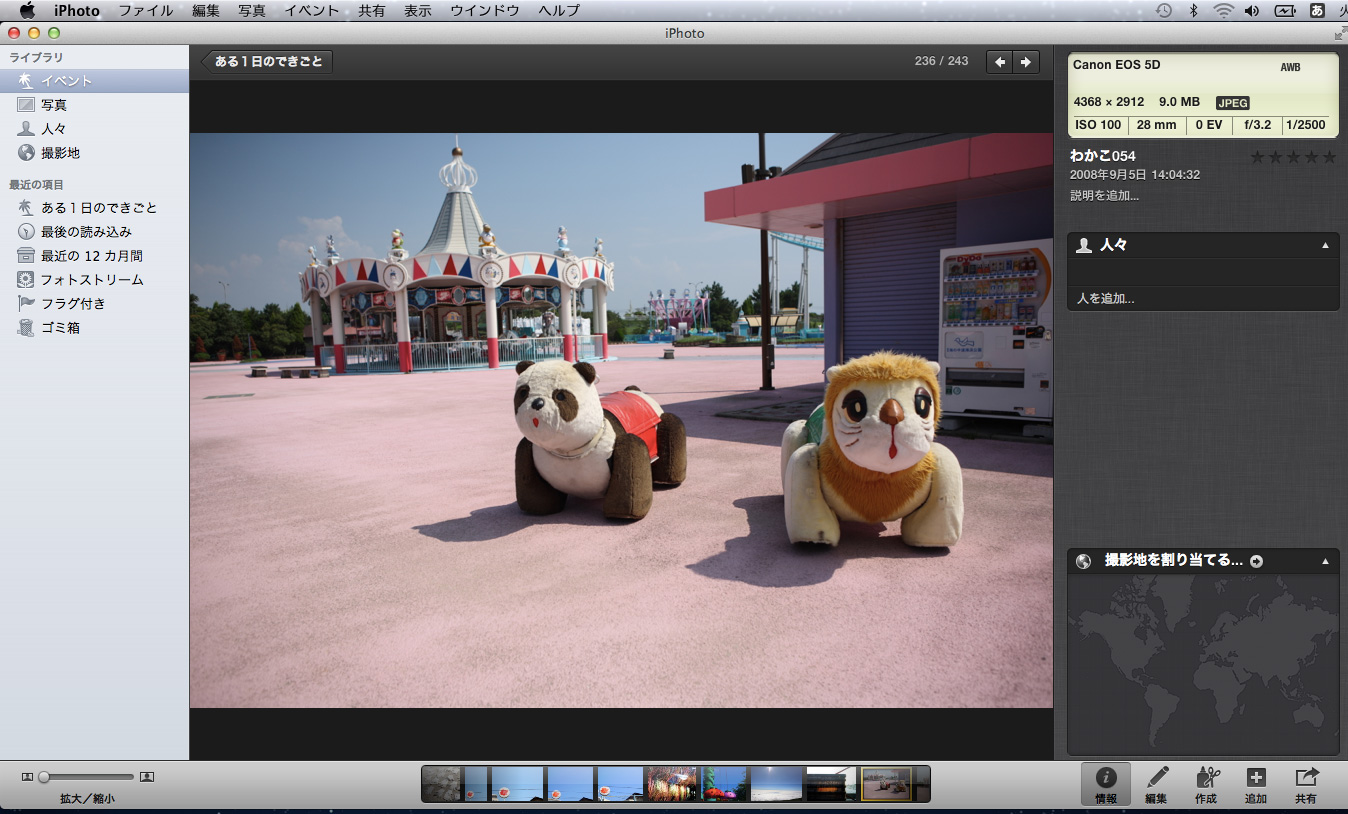Screen dimensions: 1348x814
Task: Click 人を追加... to add a person
Action: click(x=1105, y=298)
